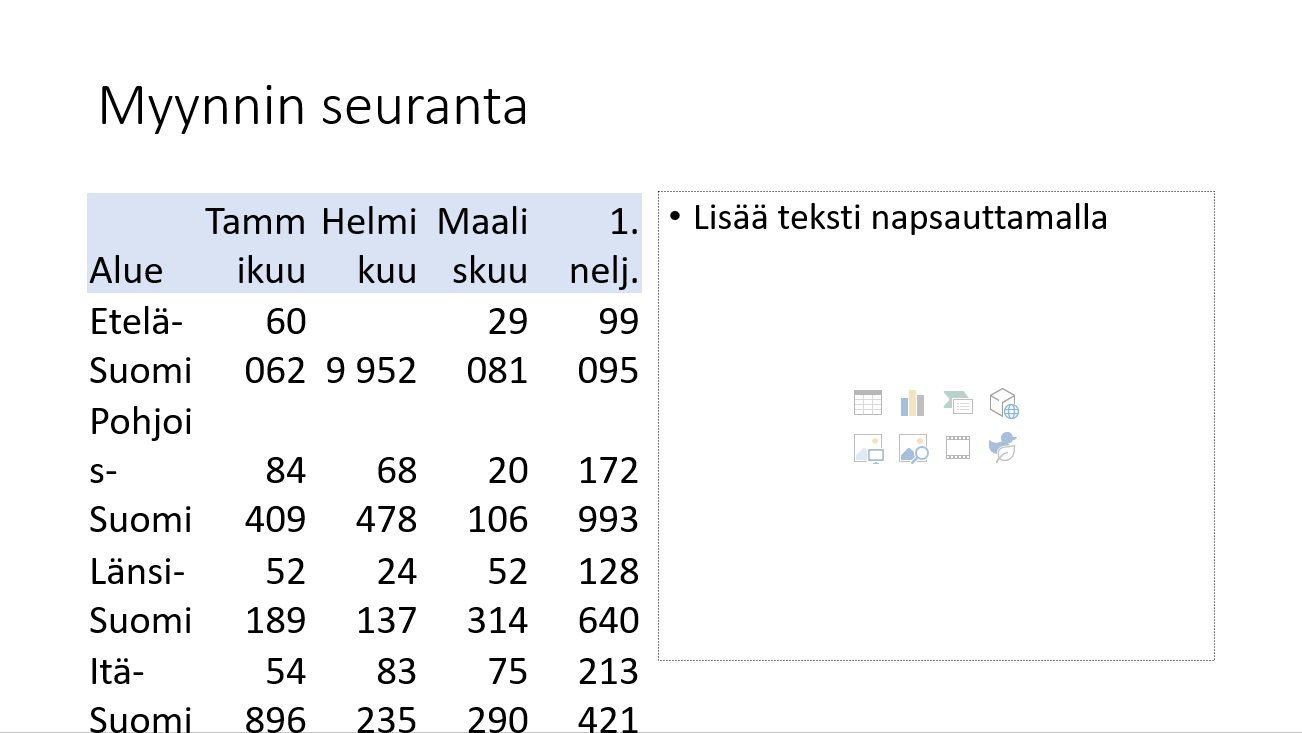The image size is (1302, 733).
Task: Click the '24 137' Helmikuu value cell
Action: (366, 595)
